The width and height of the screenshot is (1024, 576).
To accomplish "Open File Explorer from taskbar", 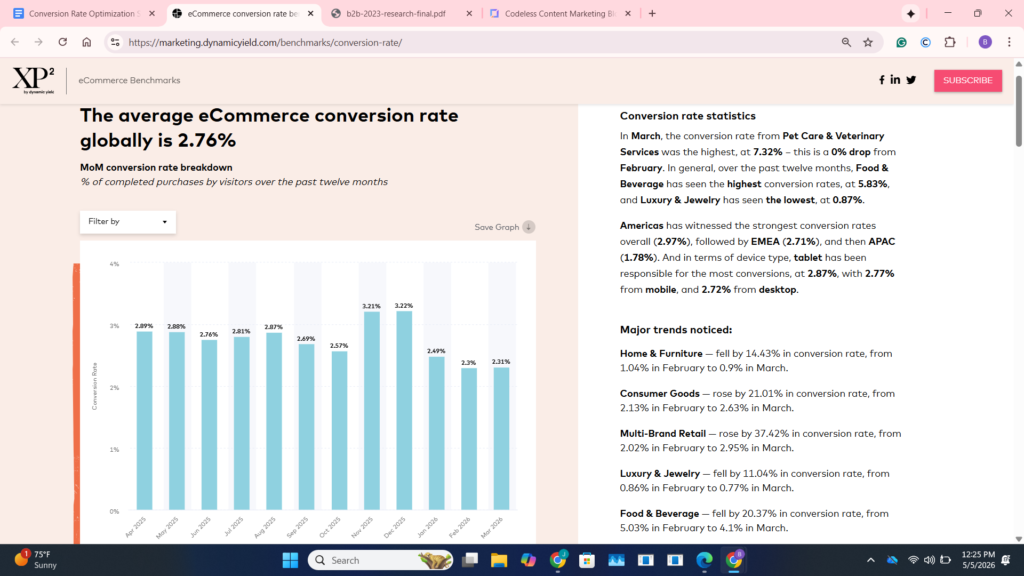I will pos(499,560).
